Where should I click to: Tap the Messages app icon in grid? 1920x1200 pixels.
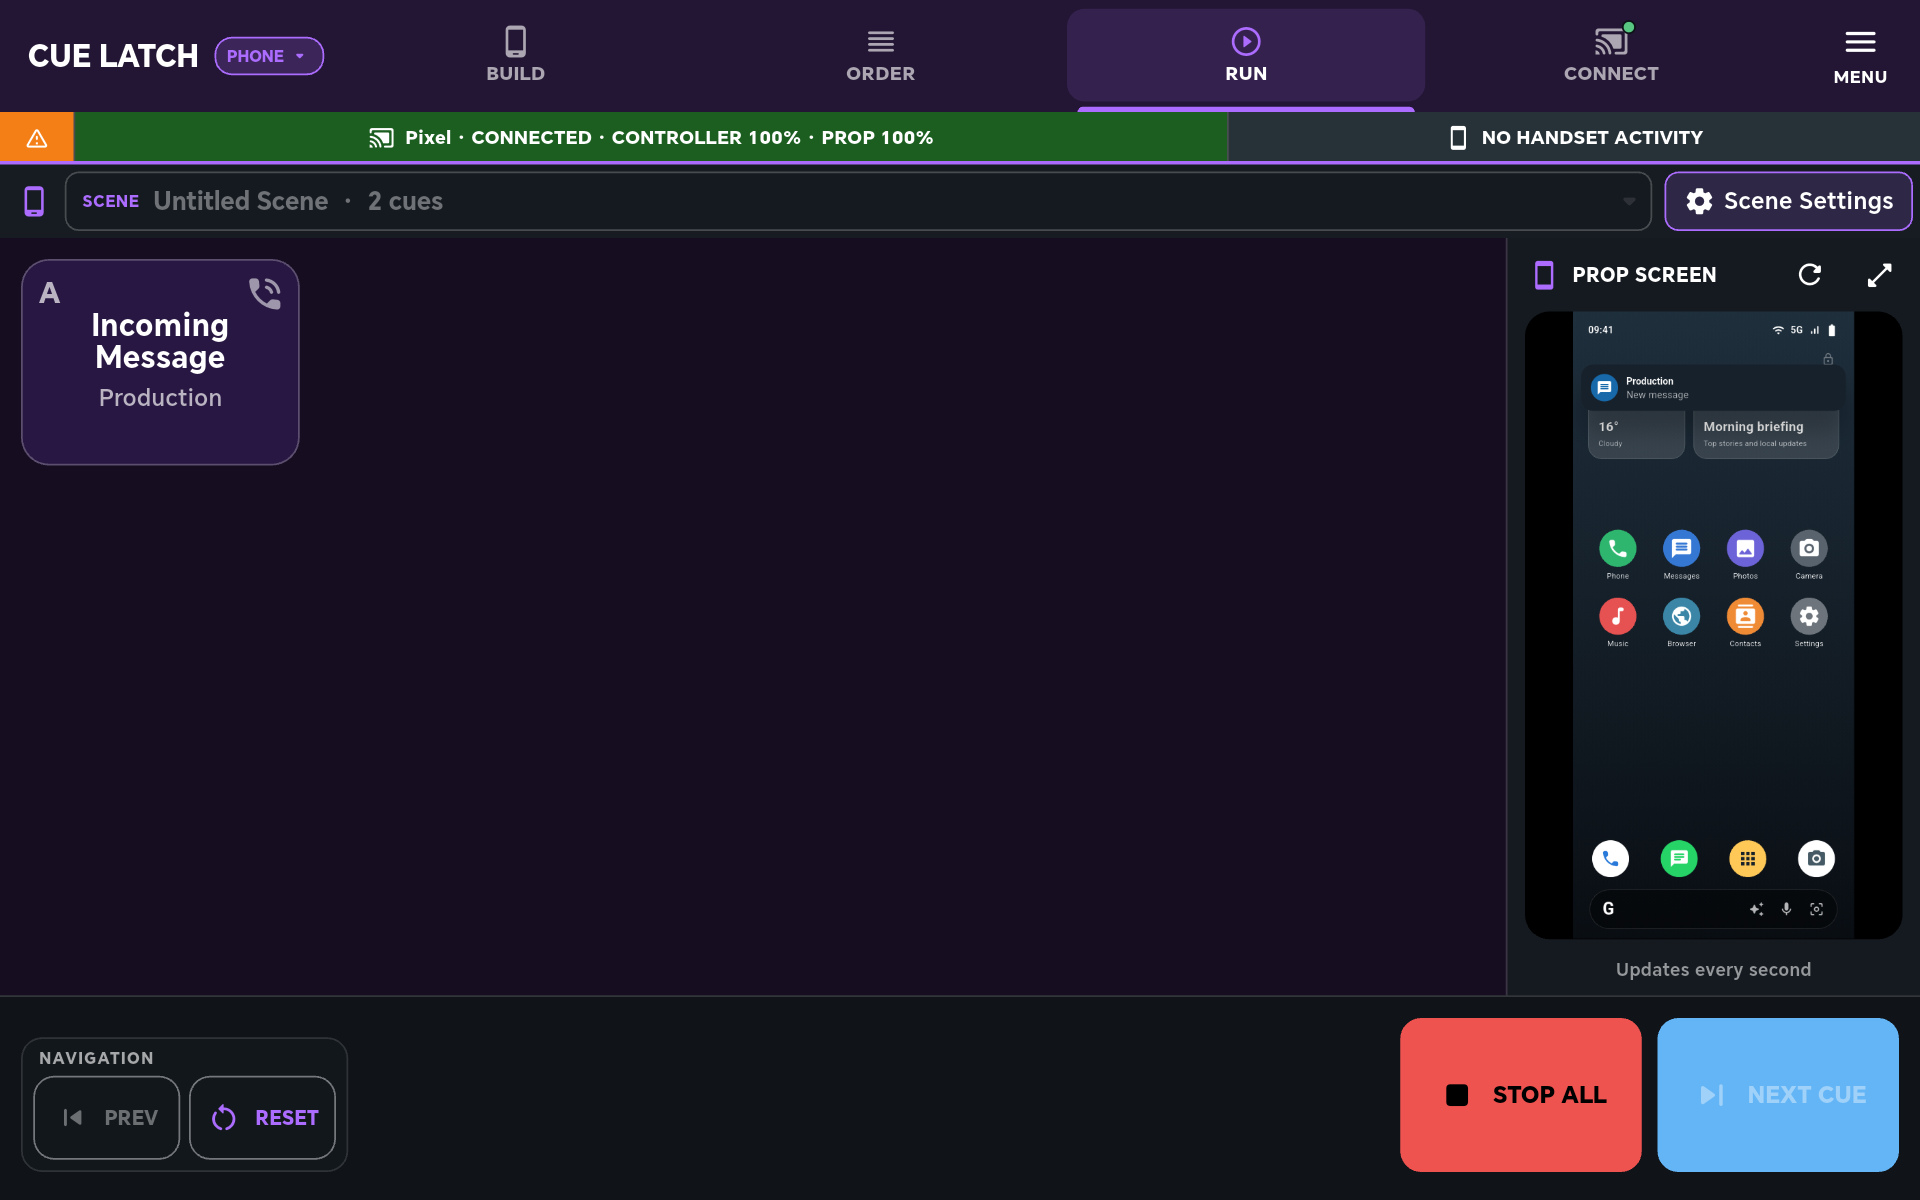click(x=1681, y=549)
